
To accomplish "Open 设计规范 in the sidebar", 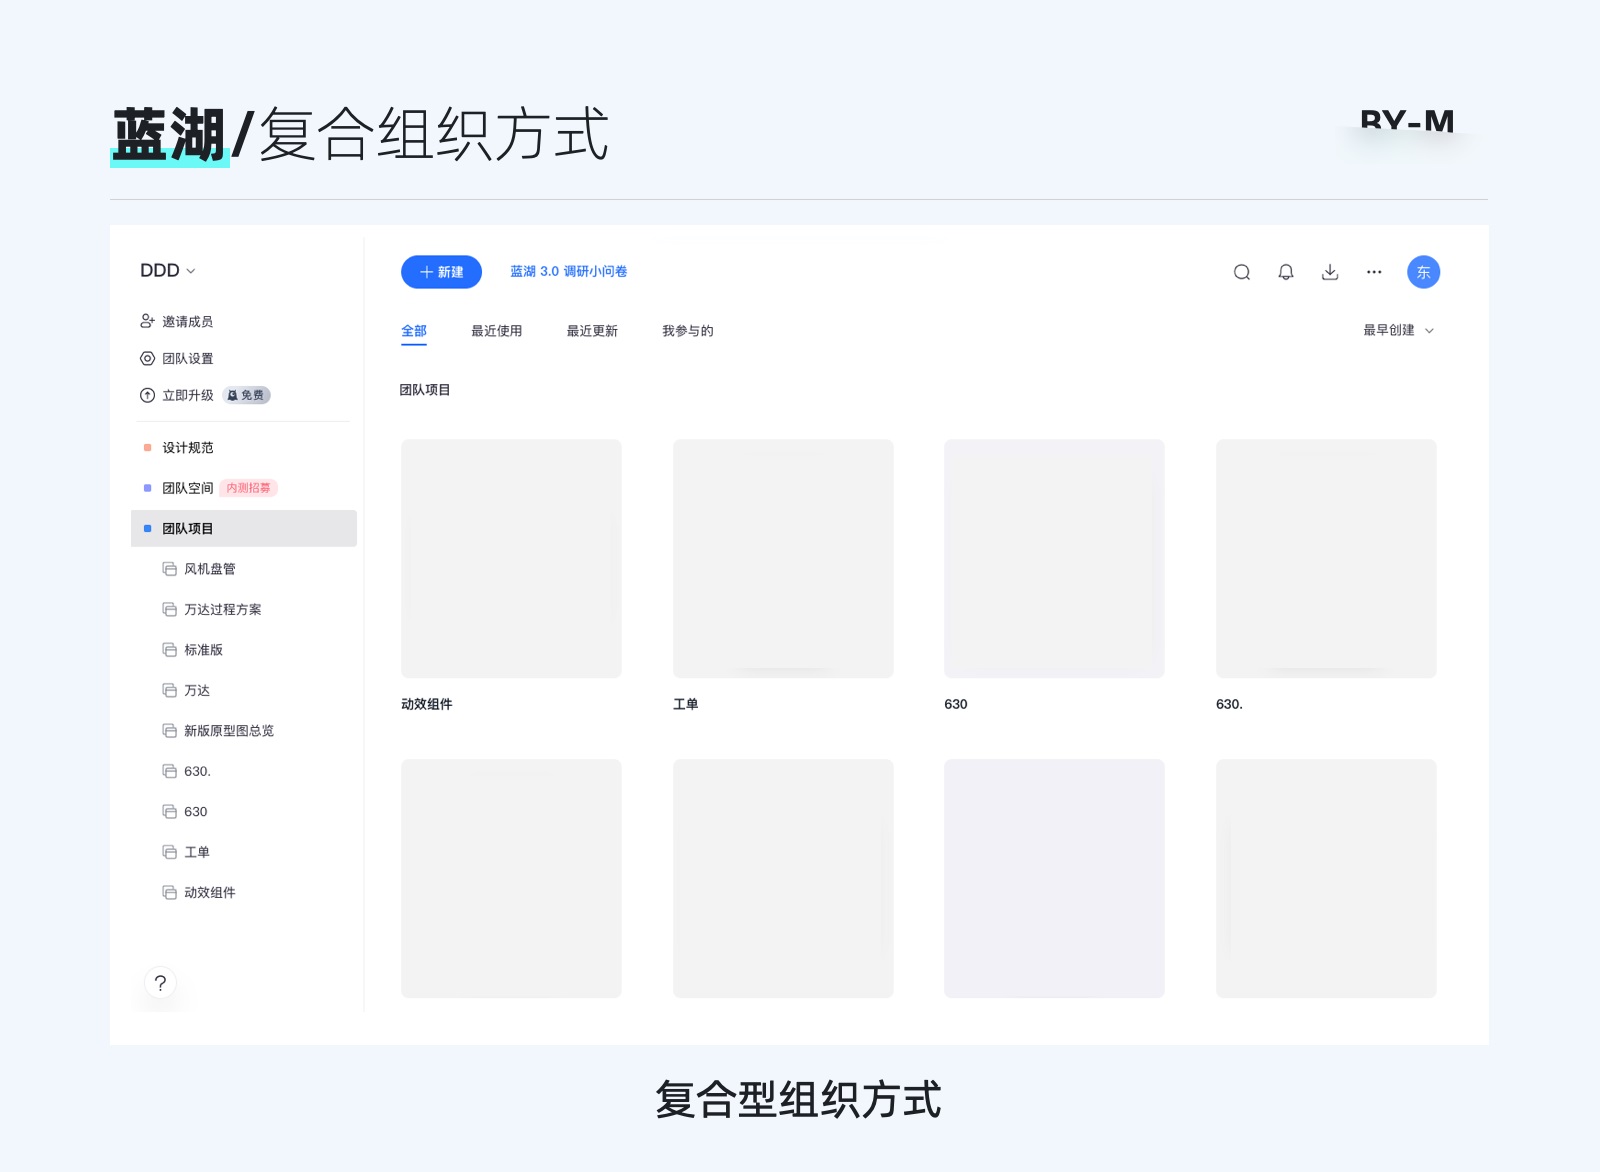I will (188, 447).
